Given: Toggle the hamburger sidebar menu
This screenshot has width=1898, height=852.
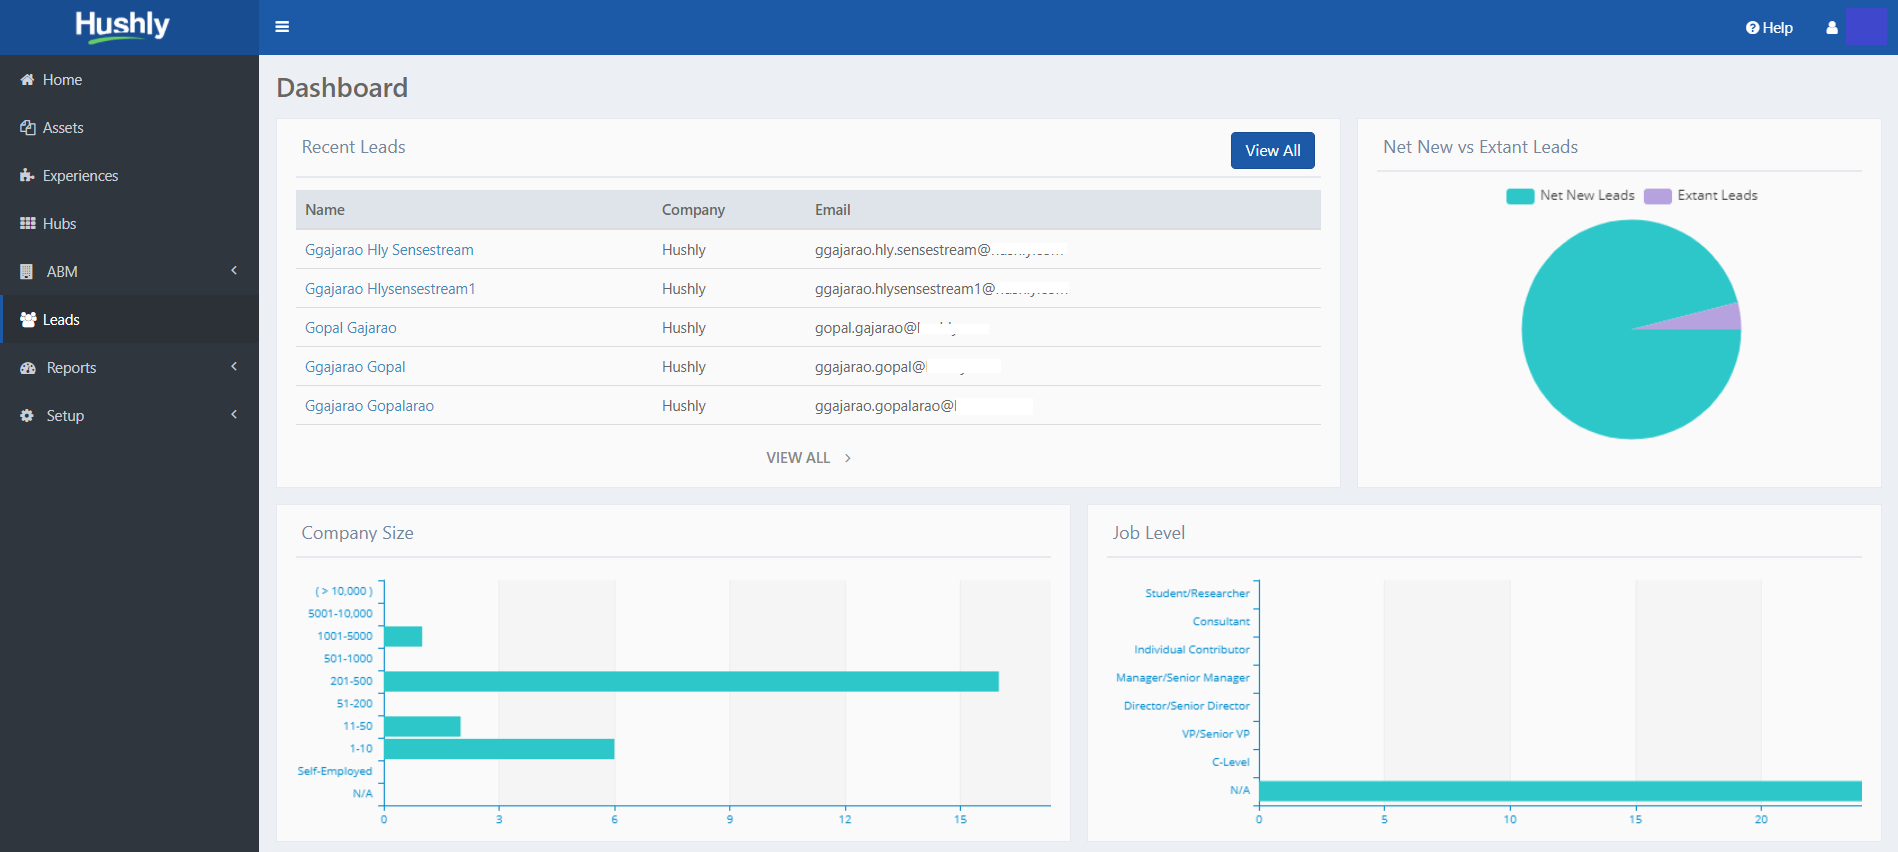Looking at the screenshot, I should pos(282,27).
